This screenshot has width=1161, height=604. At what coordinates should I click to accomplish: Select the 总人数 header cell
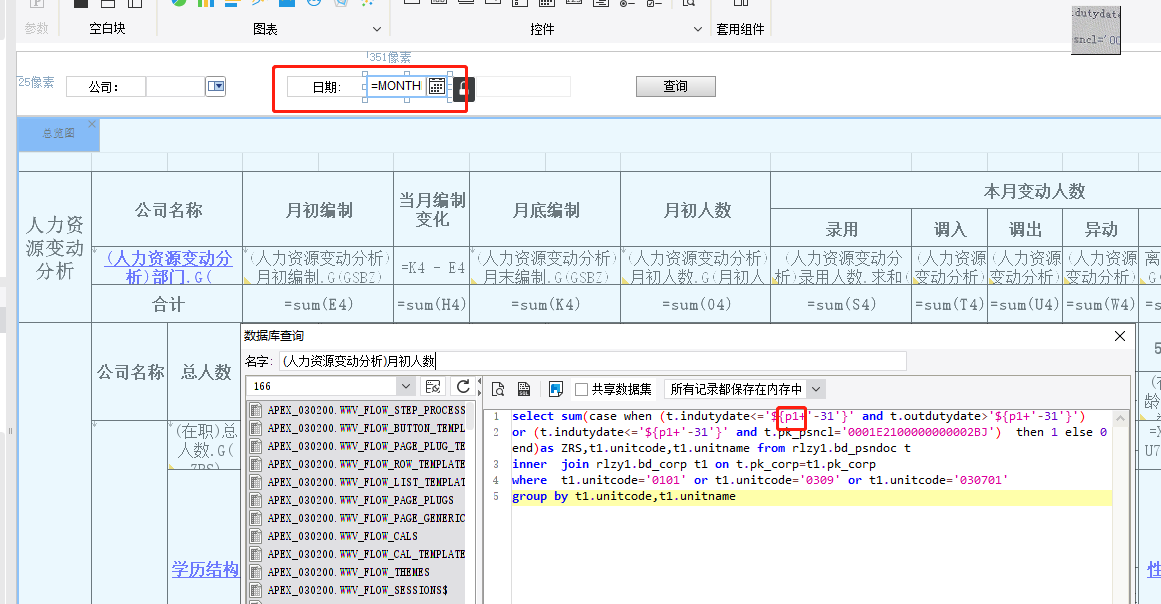205,372
